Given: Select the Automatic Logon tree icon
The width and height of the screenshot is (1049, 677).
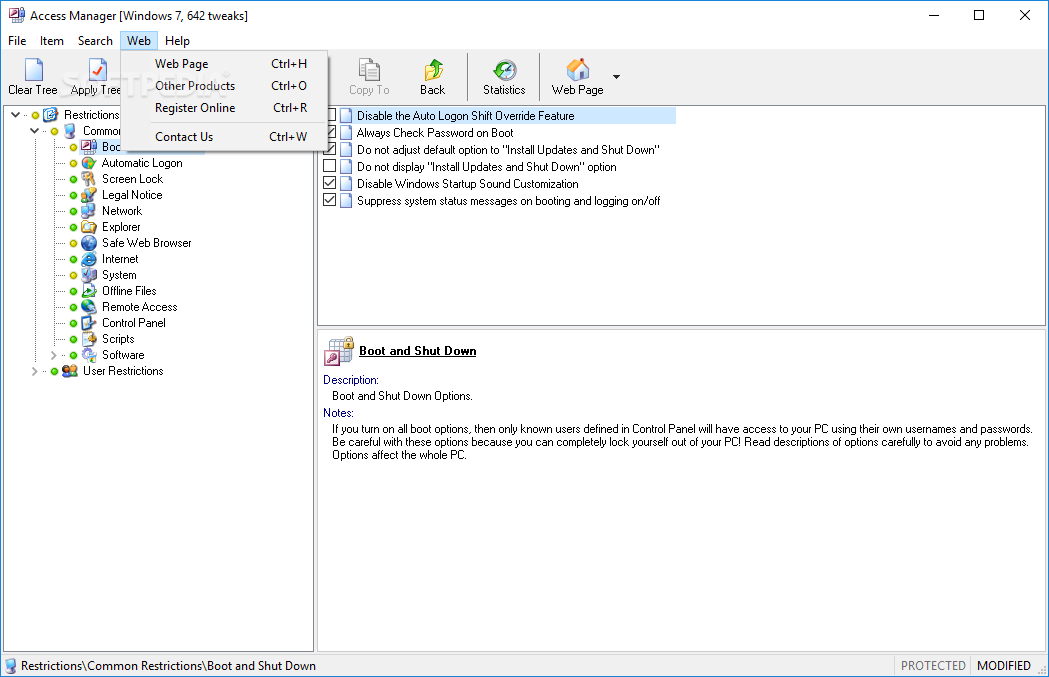Looking at the screenshot, I should (89, 163).
